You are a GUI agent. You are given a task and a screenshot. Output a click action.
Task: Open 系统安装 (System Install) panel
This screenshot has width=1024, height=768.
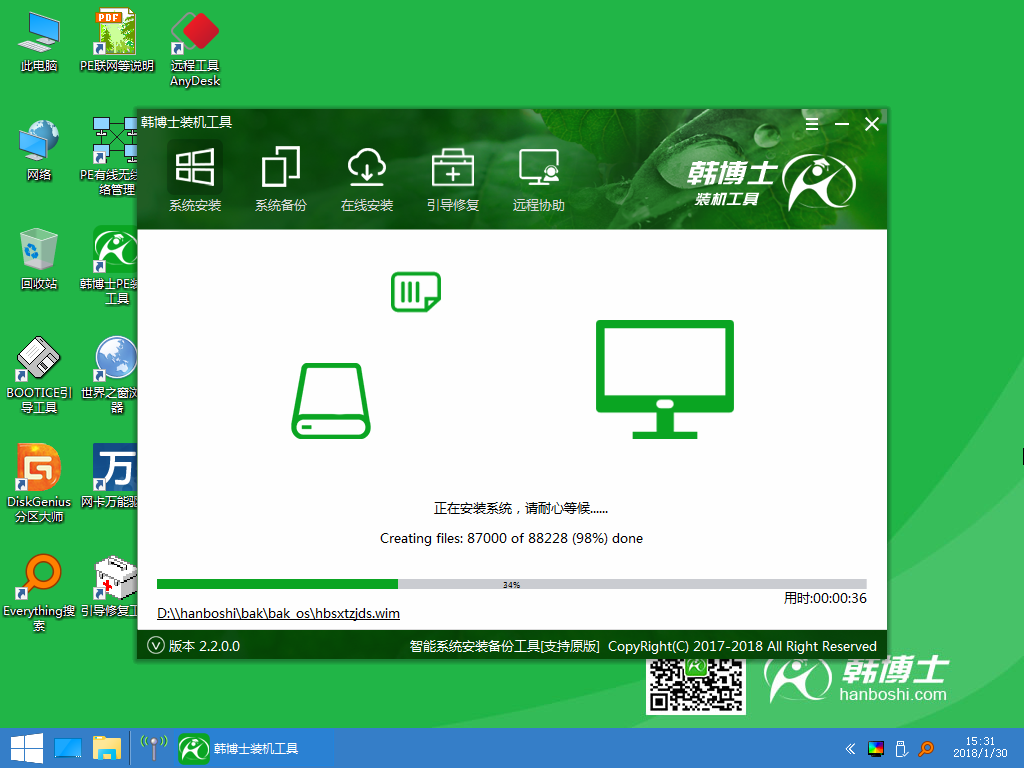tap(195, 178)
